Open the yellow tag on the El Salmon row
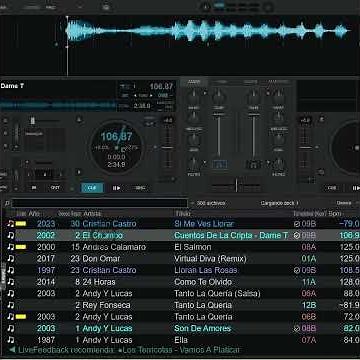This screenshot has width=360, height=360. 21,247
